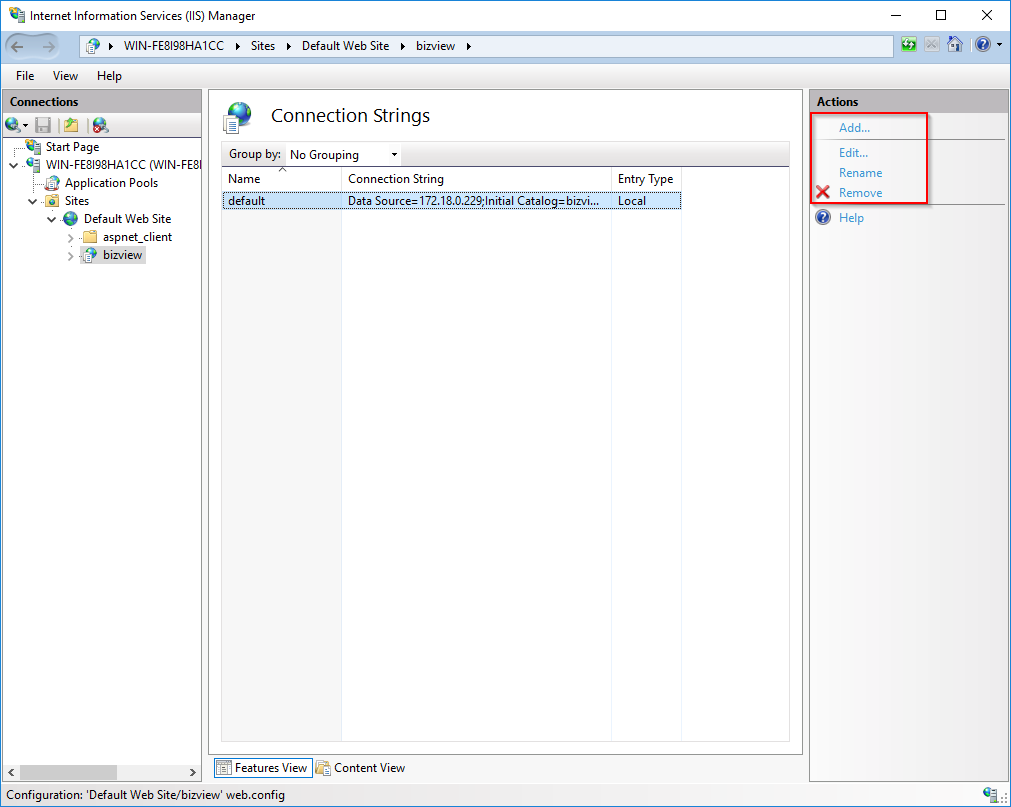Expand the bizview tree node

pos(71,256)
